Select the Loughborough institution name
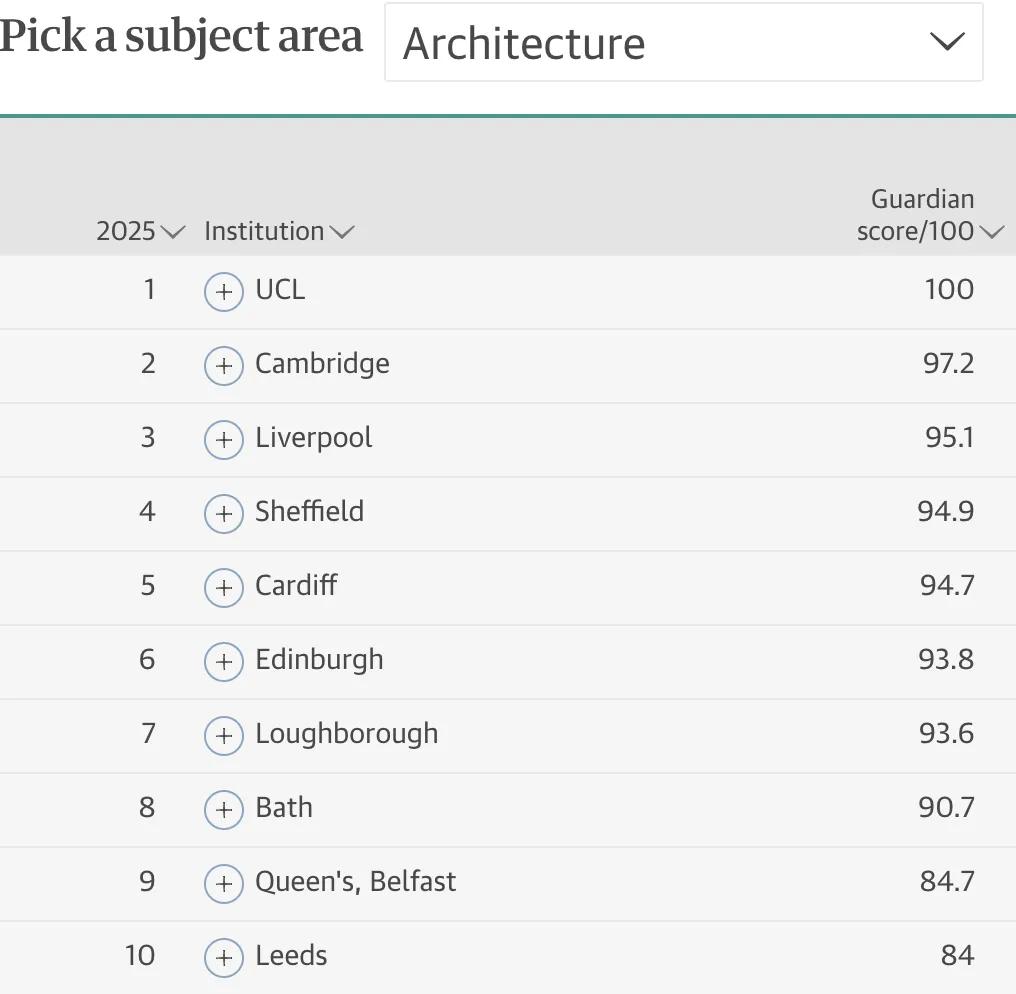 click(346, 734)
